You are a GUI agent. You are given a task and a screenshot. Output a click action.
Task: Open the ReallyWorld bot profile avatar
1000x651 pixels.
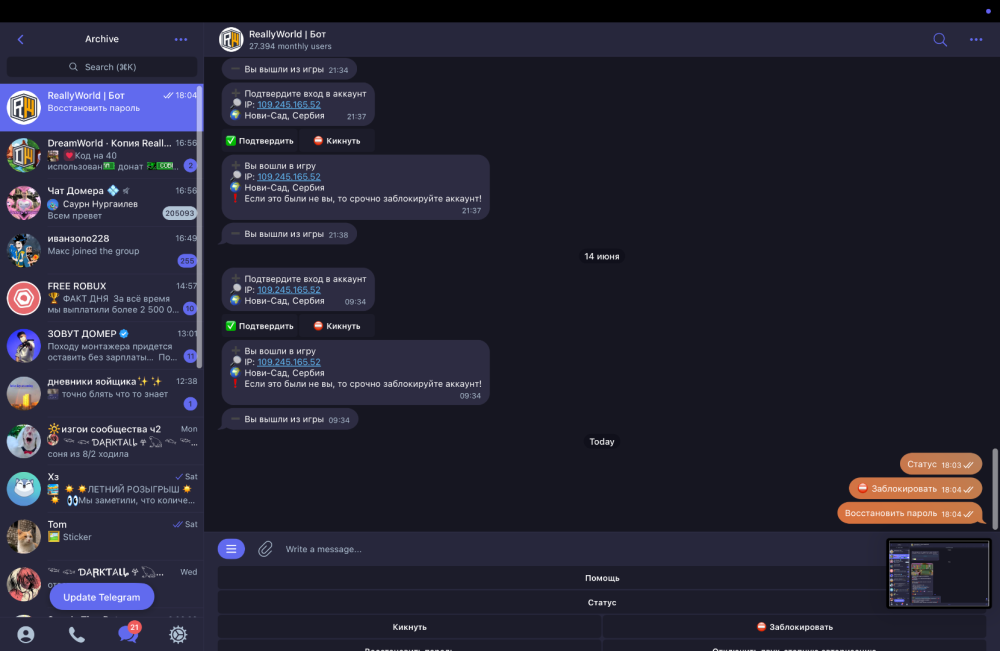pos(231,40)
